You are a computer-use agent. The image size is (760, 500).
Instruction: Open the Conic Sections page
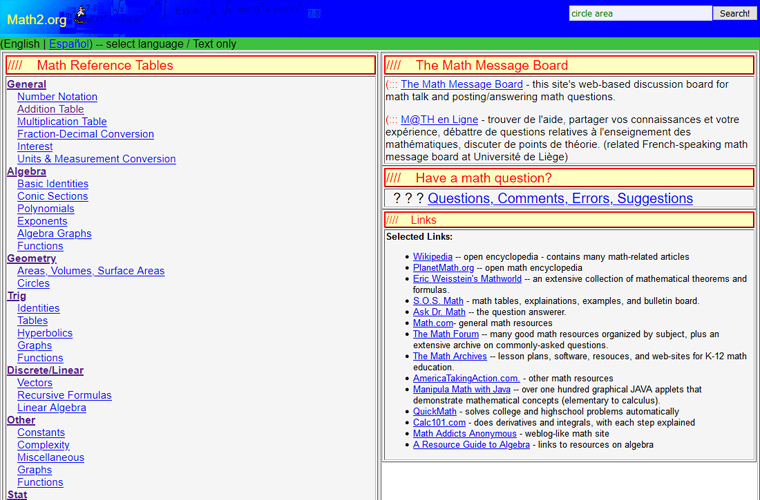point(53,196)
